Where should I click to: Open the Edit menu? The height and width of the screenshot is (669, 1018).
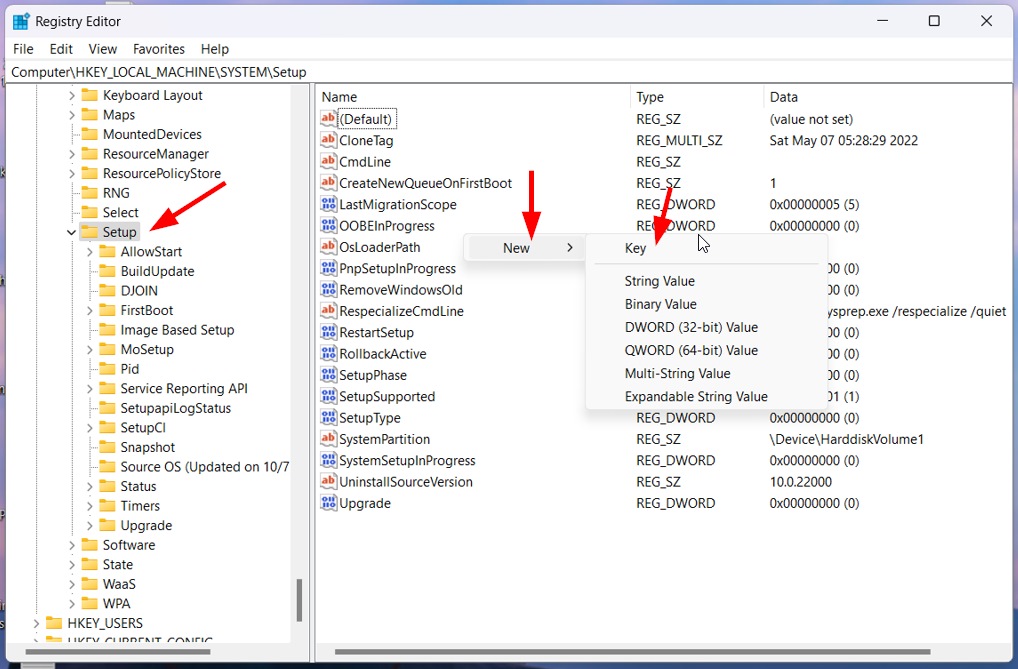point(61,49)
